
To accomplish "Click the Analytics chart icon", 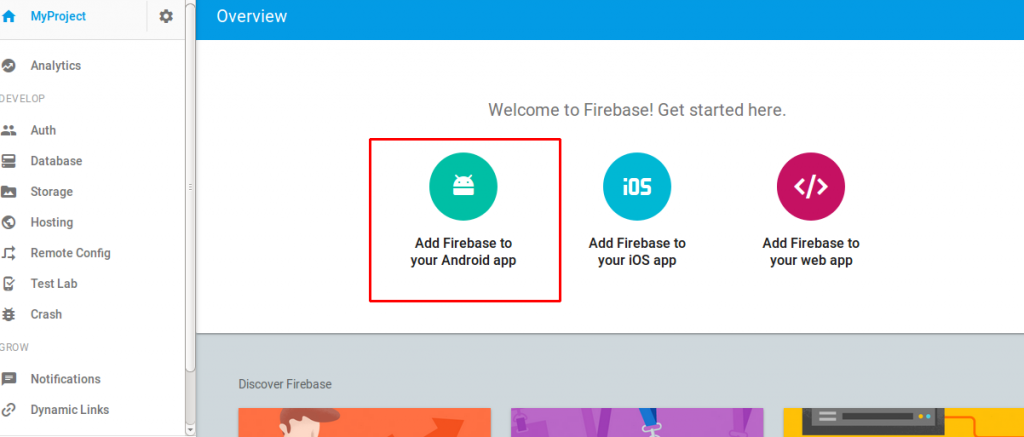I will (8, 65).
